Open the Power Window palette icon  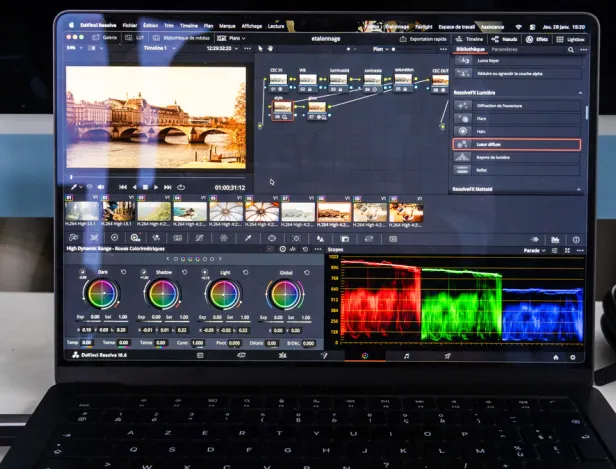point(272,238)
